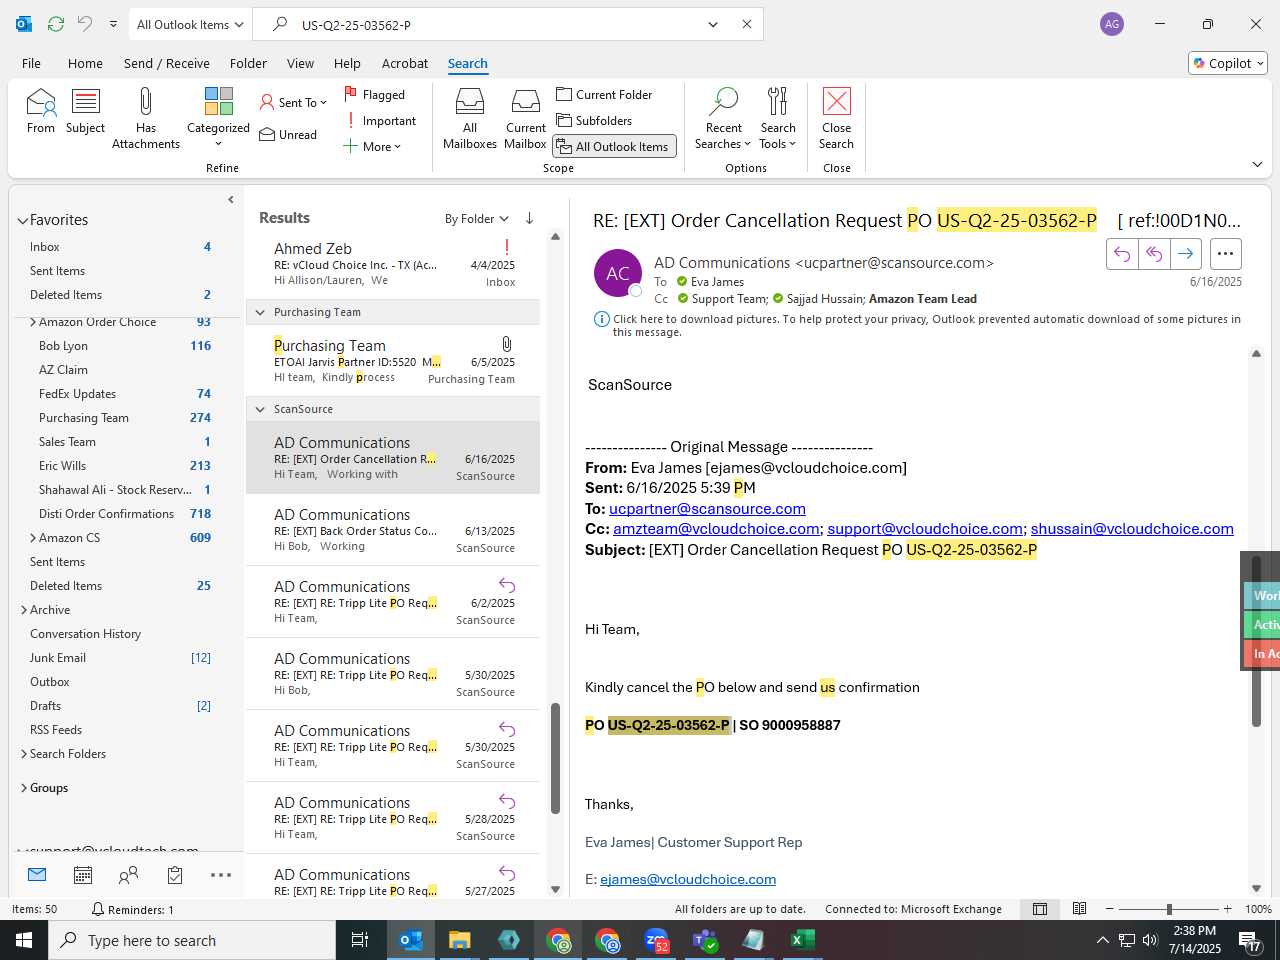Click into the search input field

[x=495, y=24]
